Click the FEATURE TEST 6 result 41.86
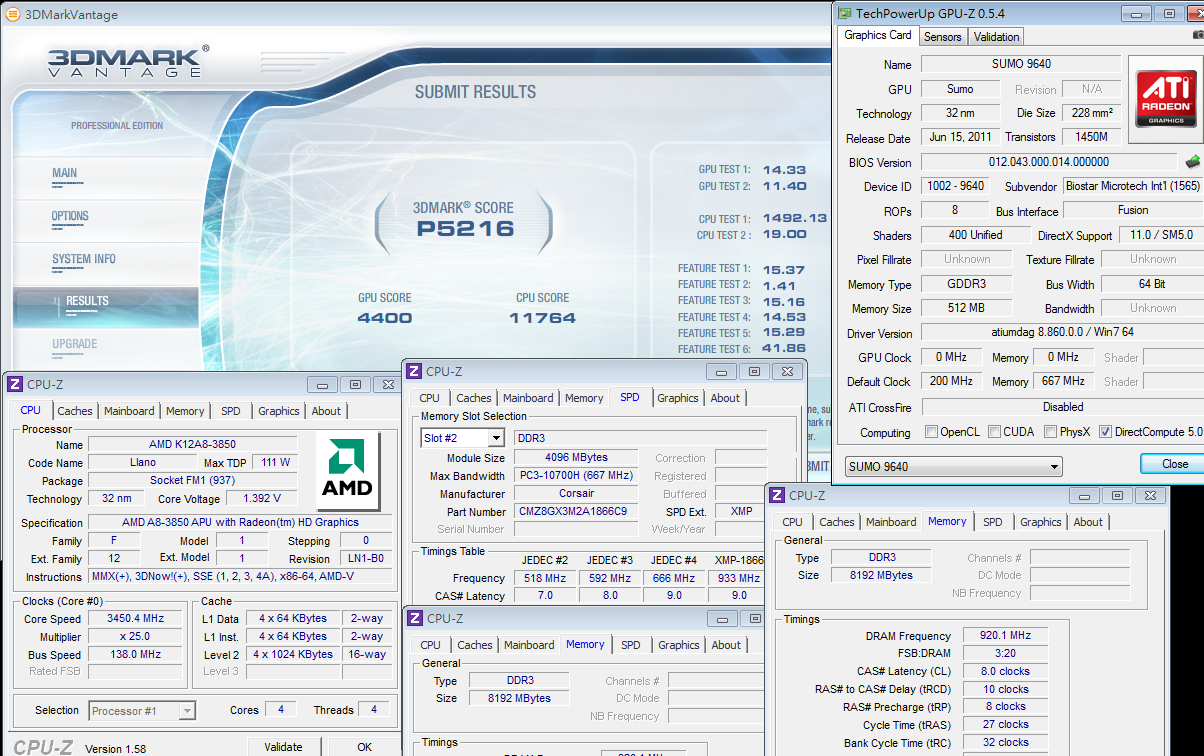This screenshot has width=1204, height=756. (x=784, y=349)
